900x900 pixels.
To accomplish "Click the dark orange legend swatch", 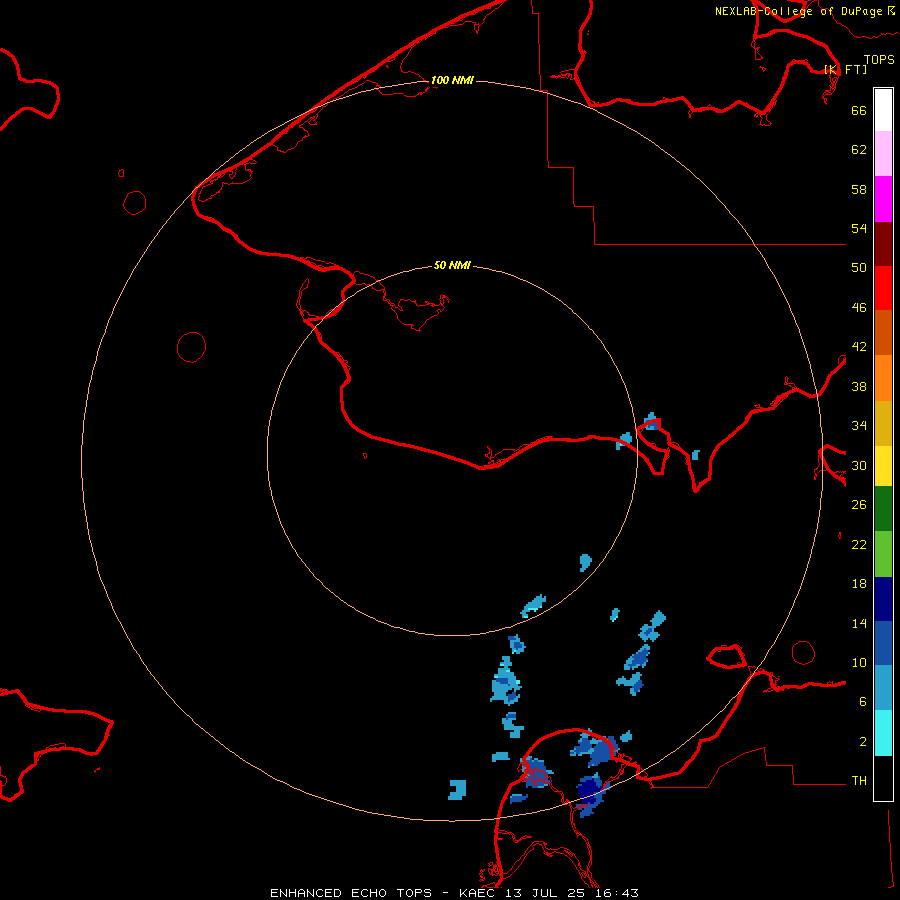I will [x=883, y=332].
